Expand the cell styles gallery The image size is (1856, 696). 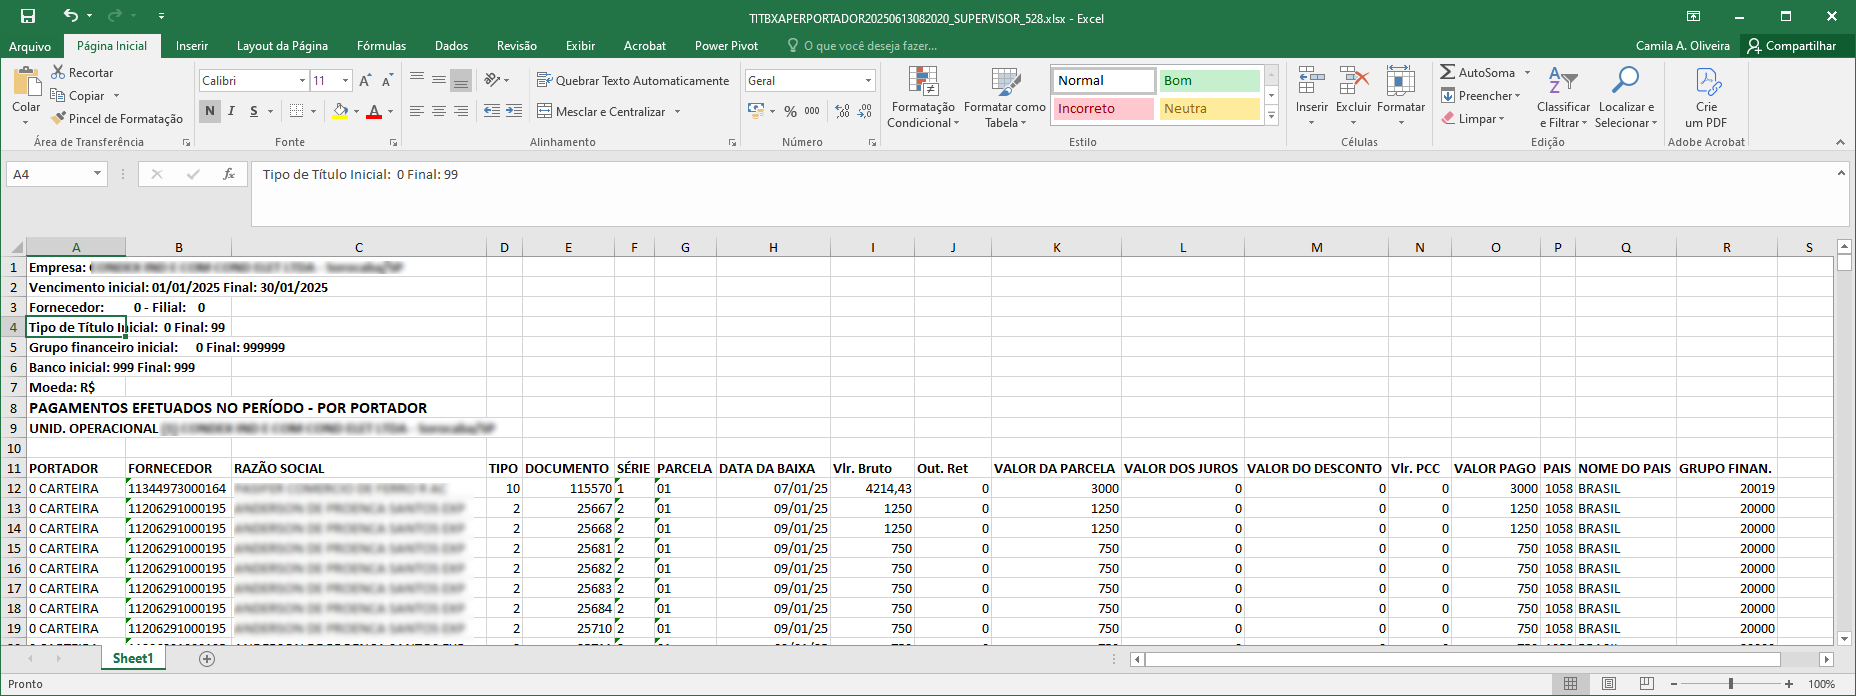1271,116
